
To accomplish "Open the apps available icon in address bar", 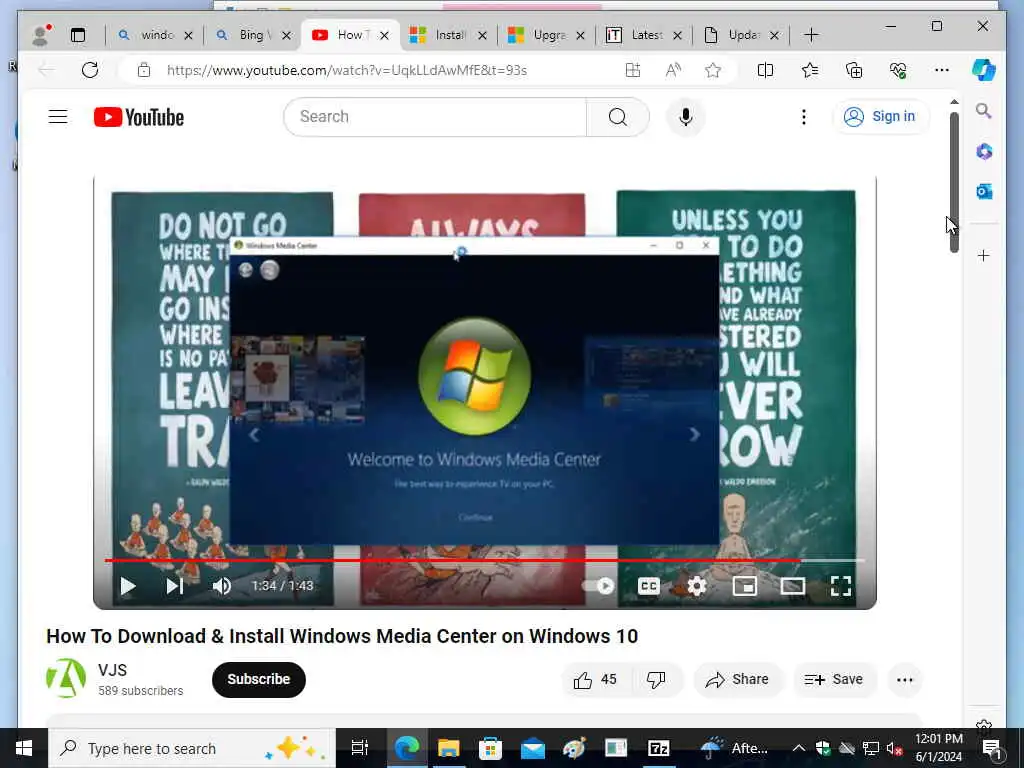I will click(632, 70).
